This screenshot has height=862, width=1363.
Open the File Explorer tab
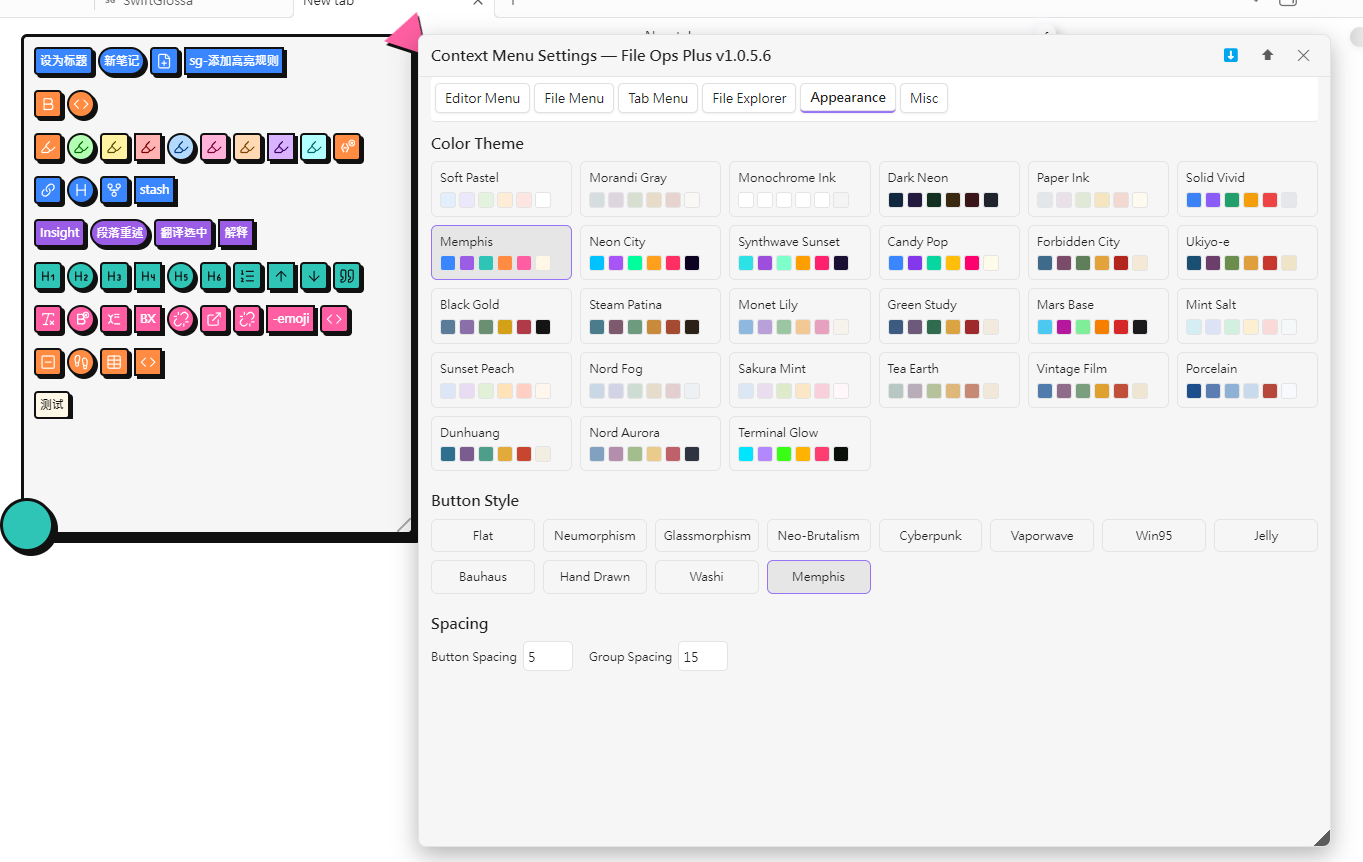click(x=749, y=98)
